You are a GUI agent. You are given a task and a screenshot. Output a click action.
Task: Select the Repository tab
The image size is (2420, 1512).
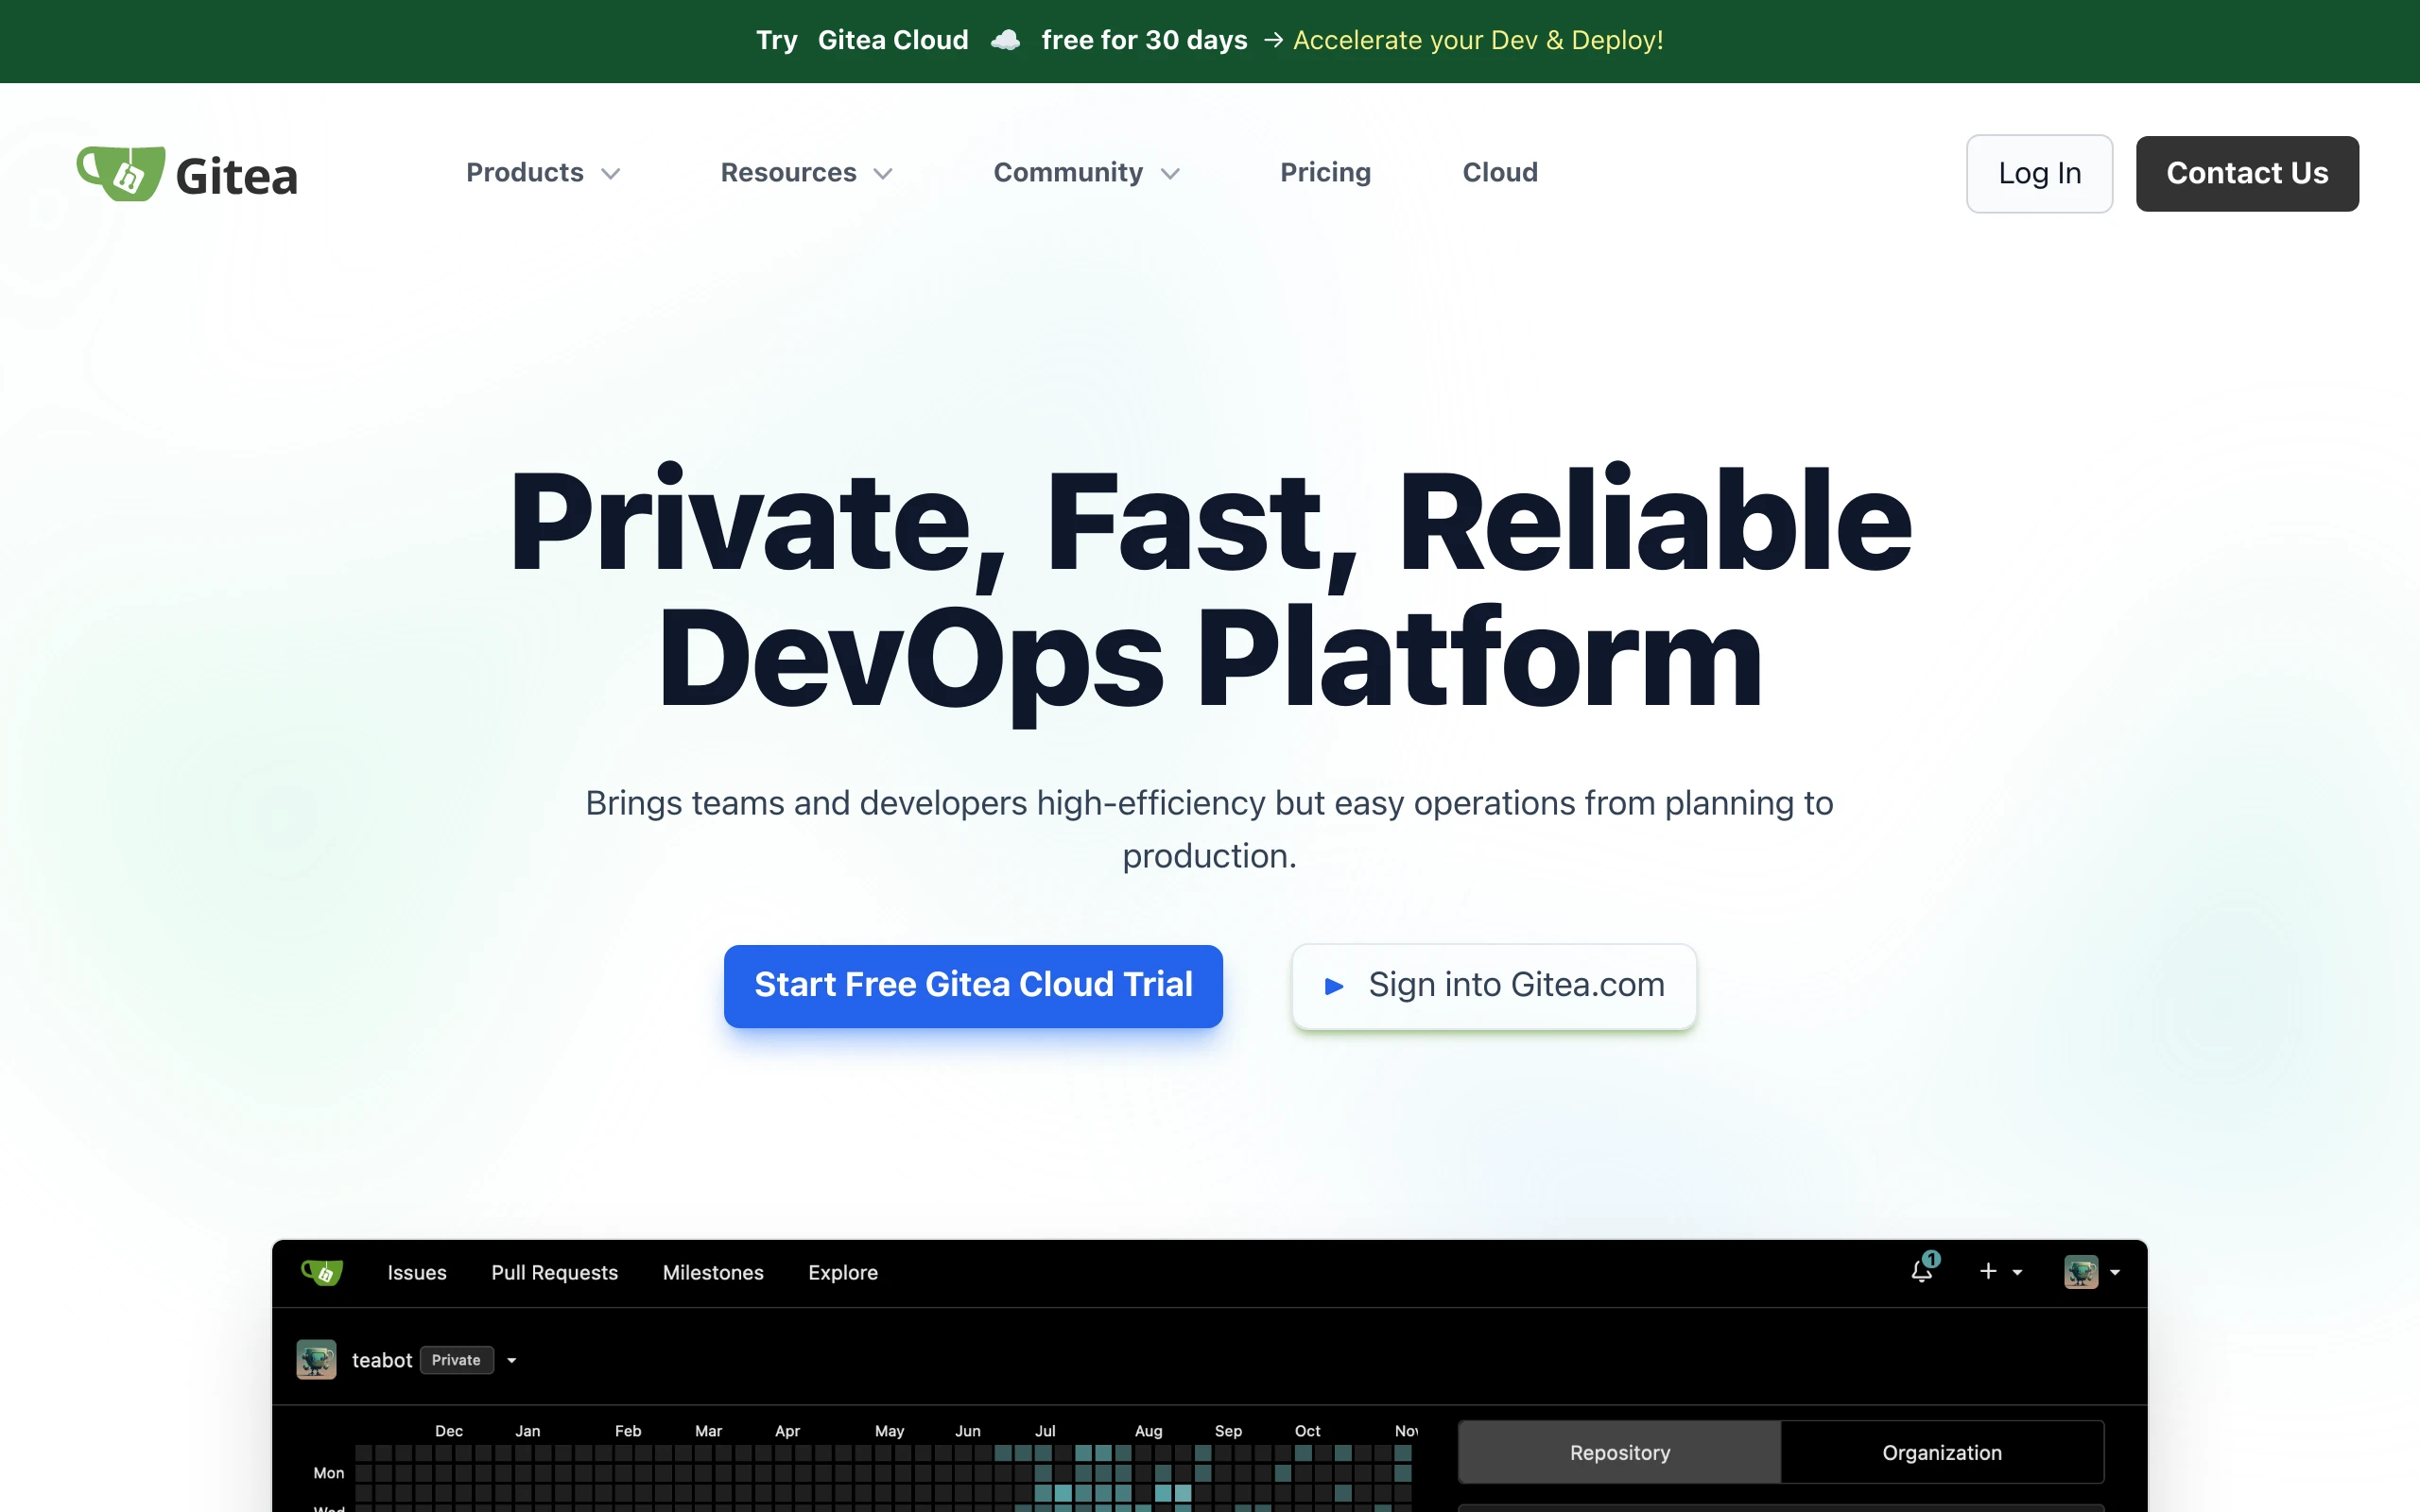[1619, 1452]
